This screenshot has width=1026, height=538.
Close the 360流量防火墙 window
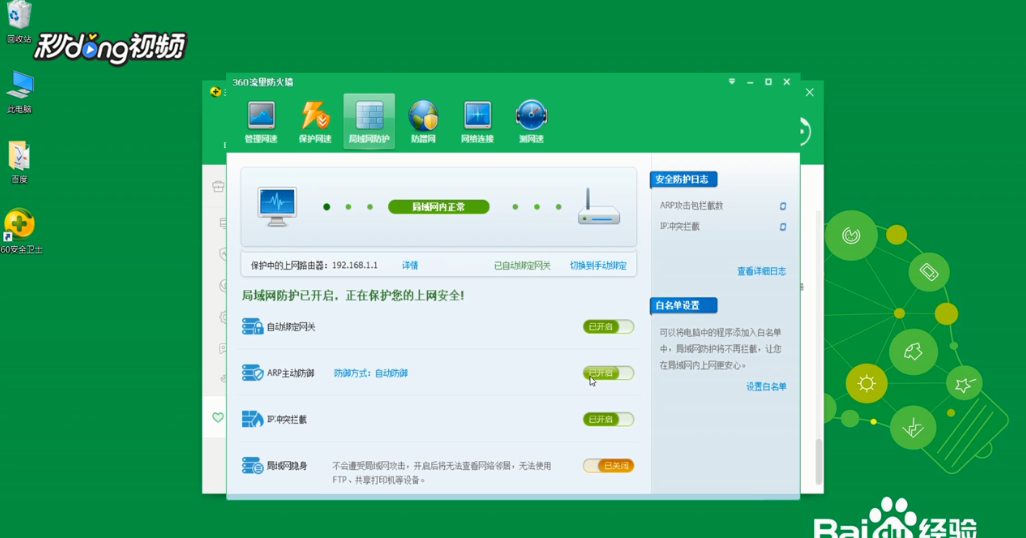coord(787,82)
